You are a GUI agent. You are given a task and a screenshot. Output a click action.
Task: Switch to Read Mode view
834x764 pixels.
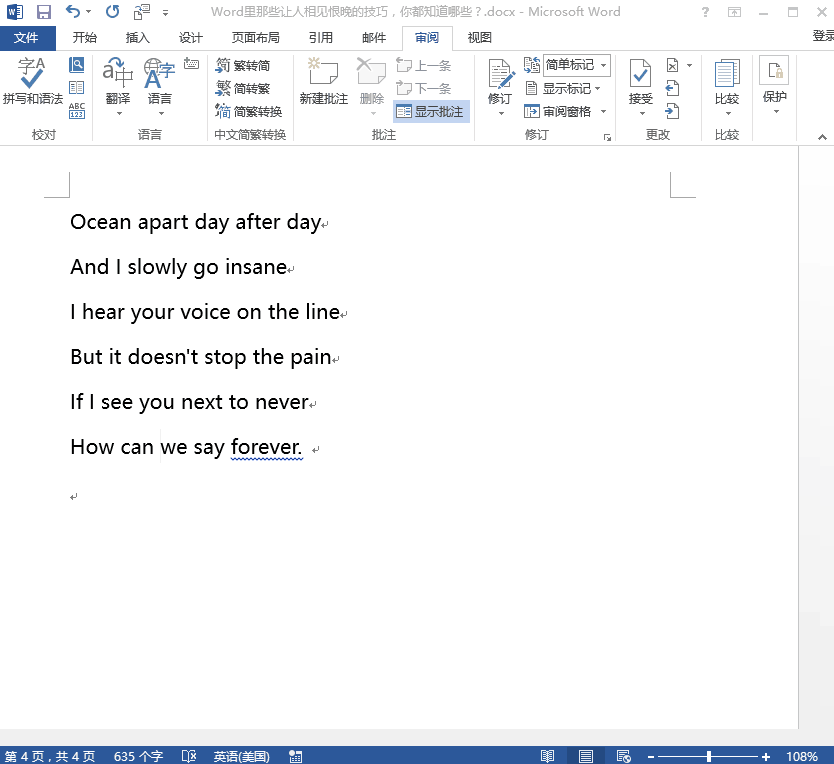(547, 756)
